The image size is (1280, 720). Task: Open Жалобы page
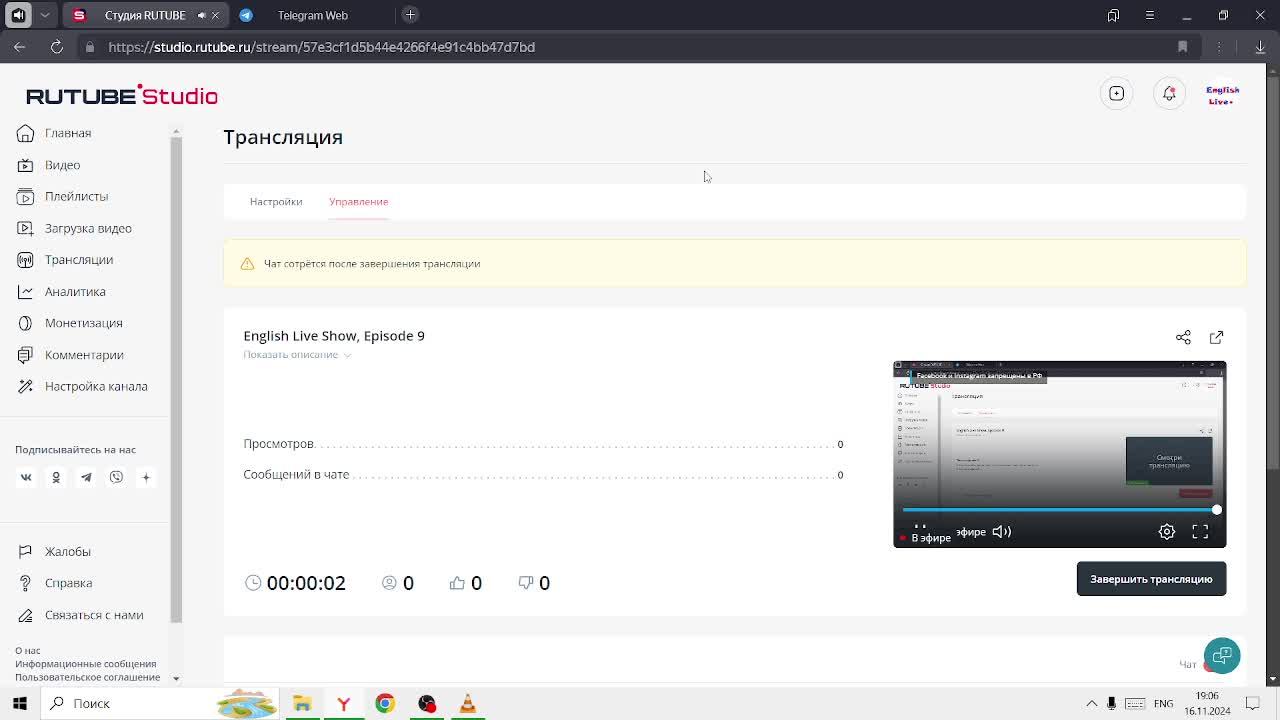click(68, 552)
